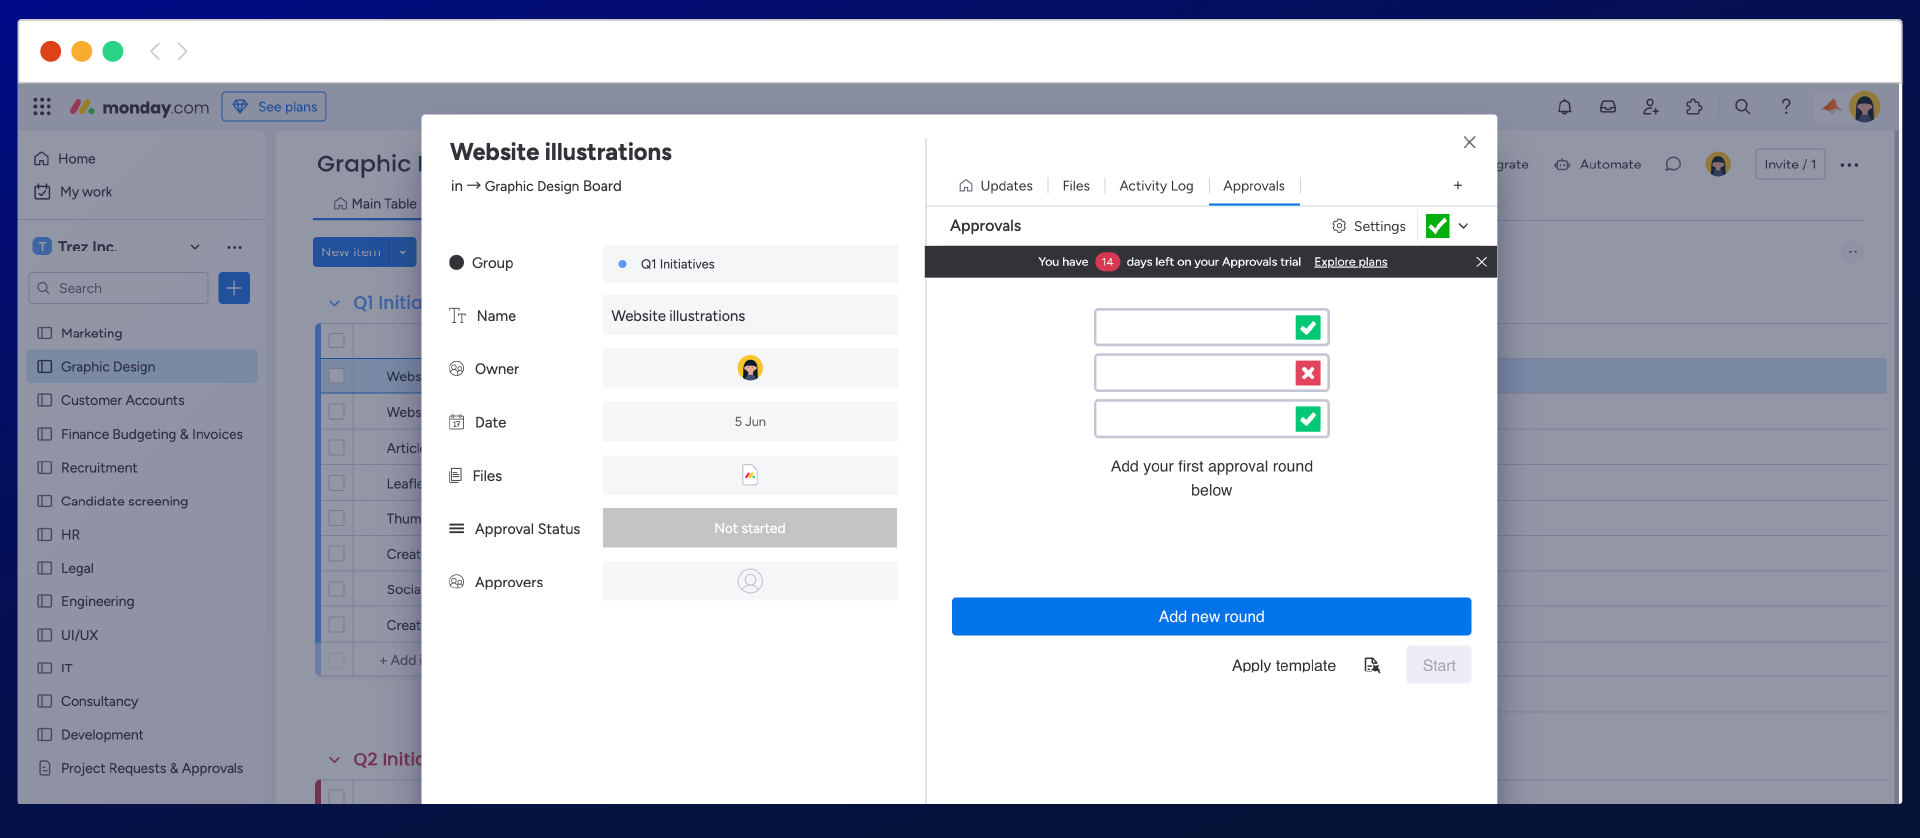Collapse the Q1 Initiatives group
The image size is (1920, 838).
(335, 303)
